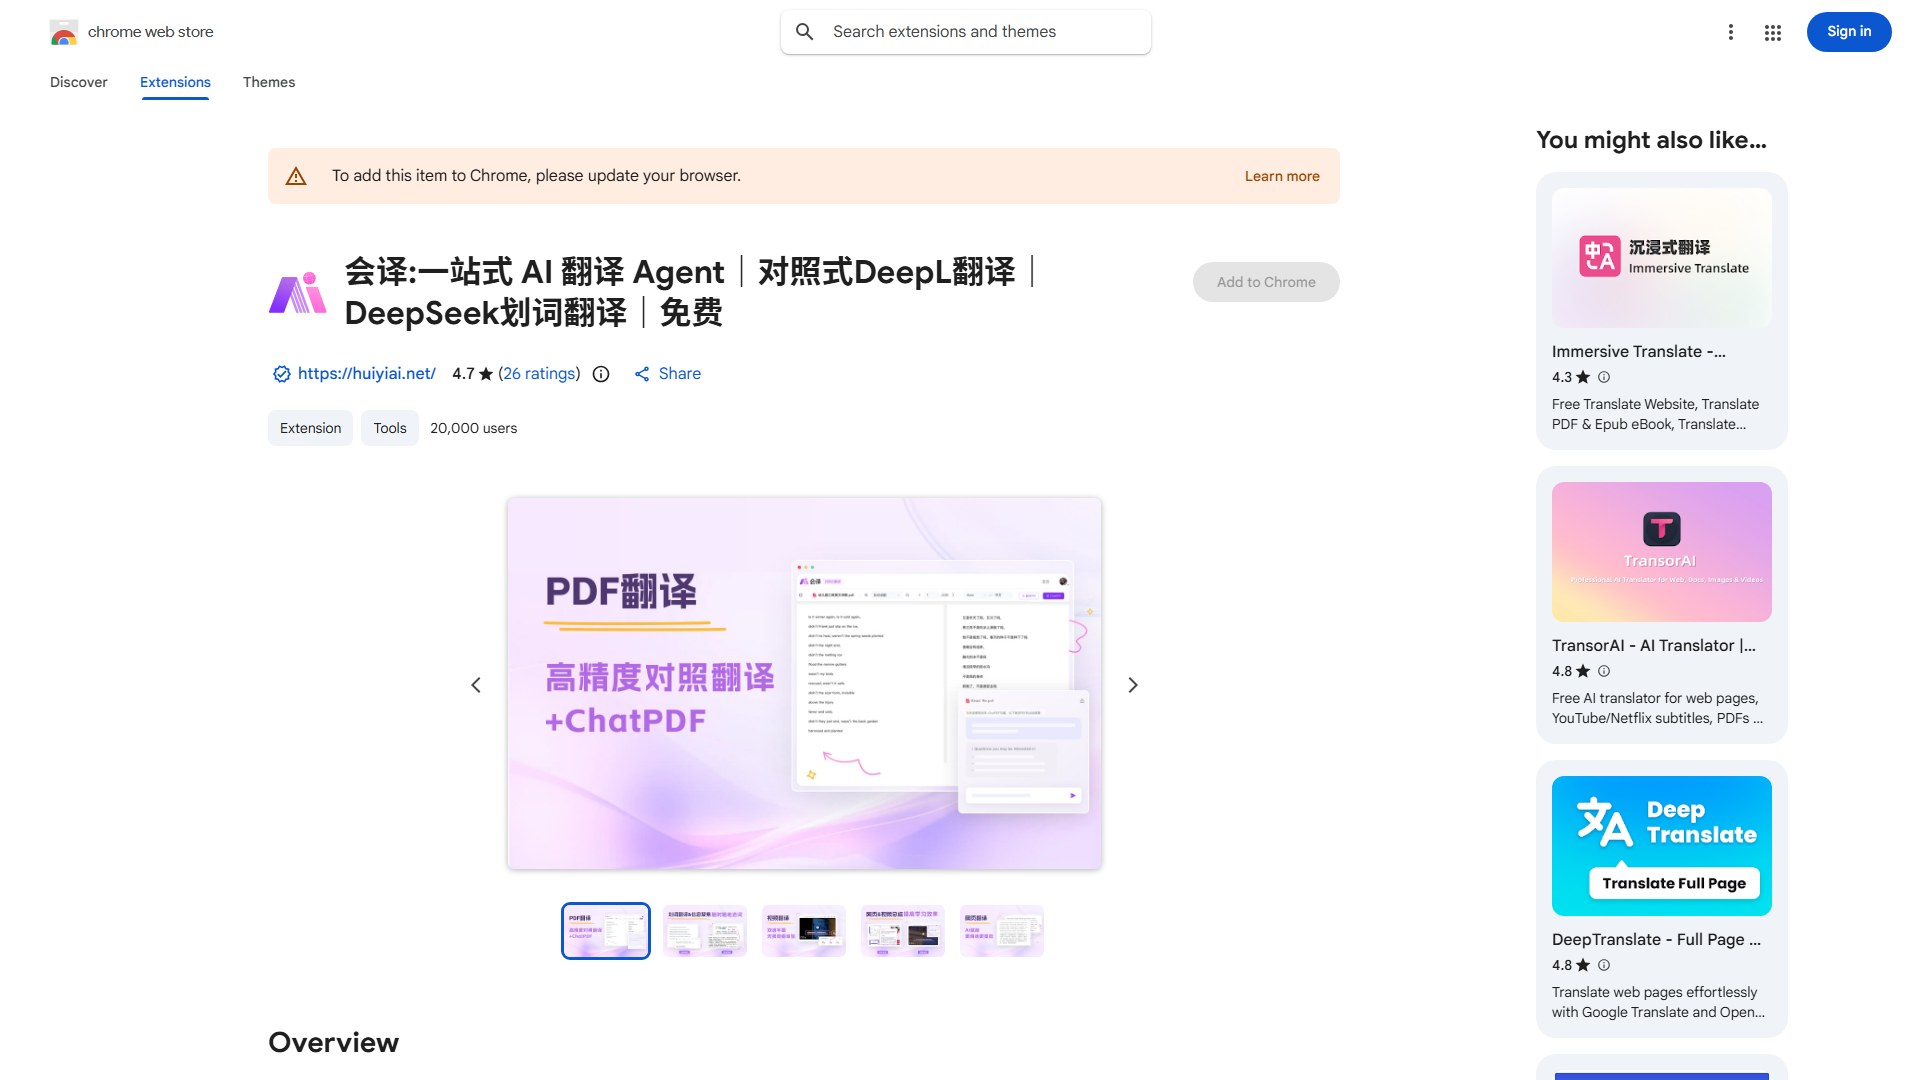Open the Discover tab
Screen dimensions: 1920x1080
[78, 82]
